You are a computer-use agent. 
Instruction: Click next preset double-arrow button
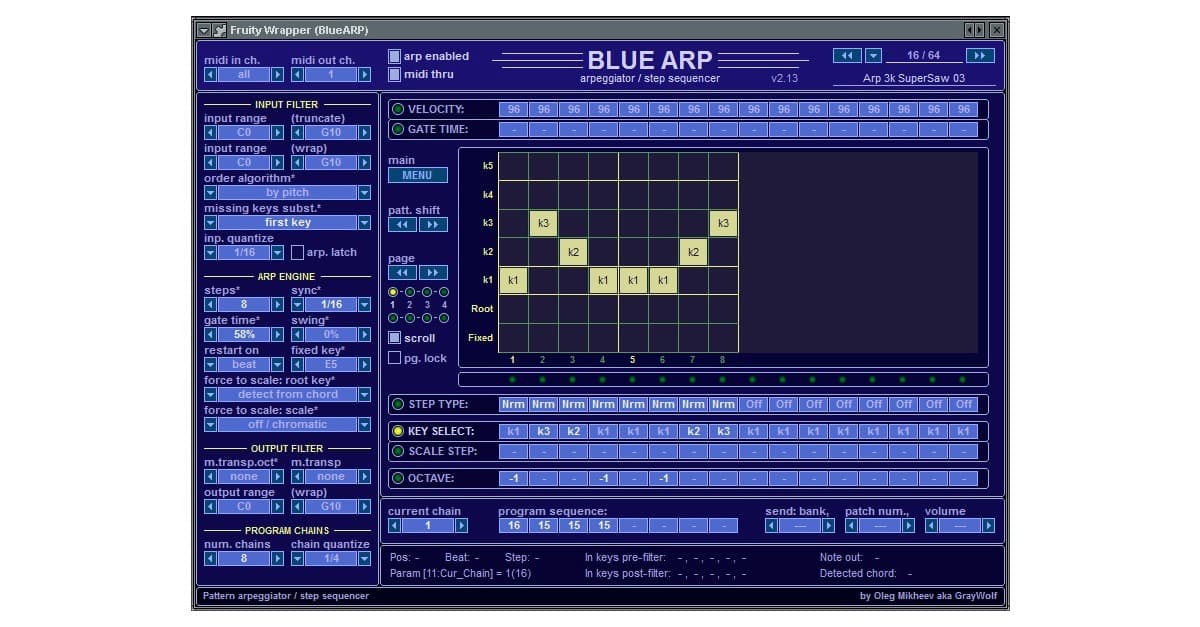979,56
